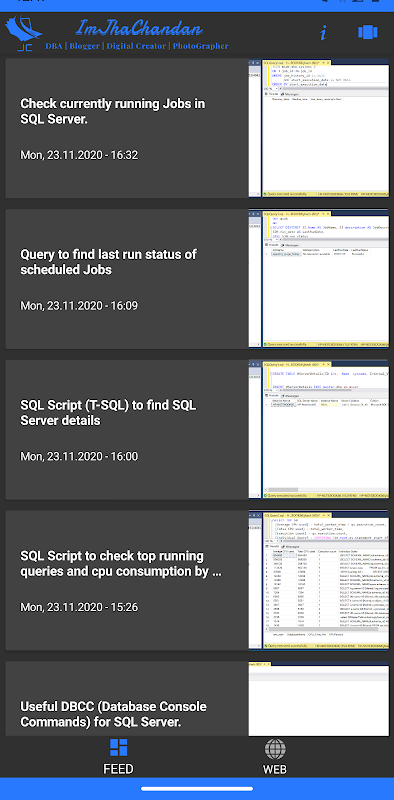
Task: Tap date 'Mon, 23.11.2020 - 16:00'
Action: pos(79,456)
